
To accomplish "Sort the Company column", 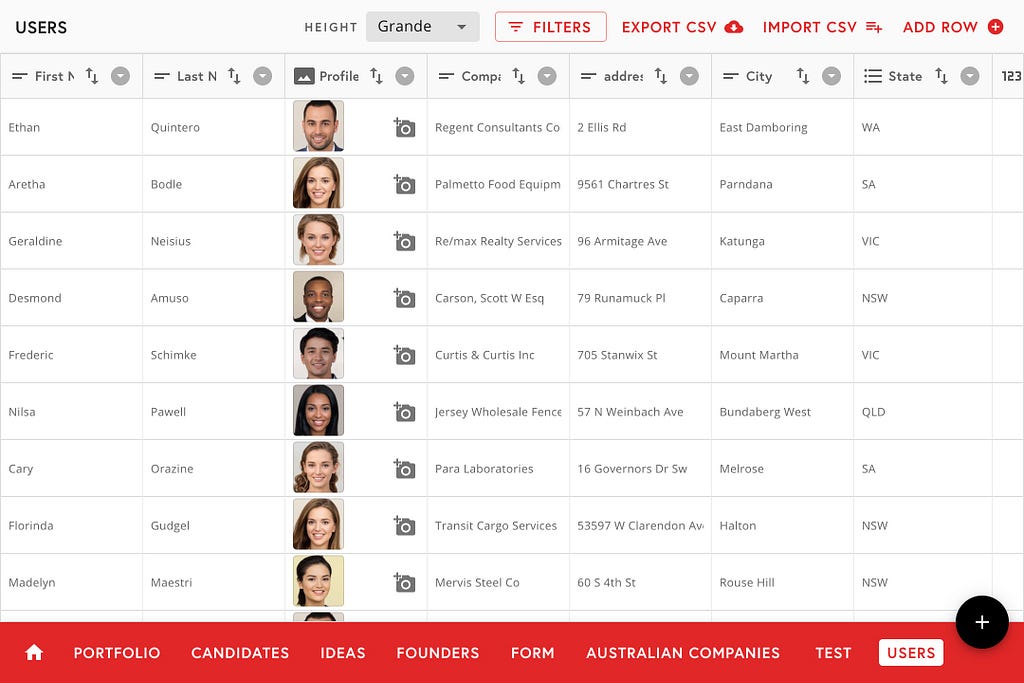I will 519,76.
